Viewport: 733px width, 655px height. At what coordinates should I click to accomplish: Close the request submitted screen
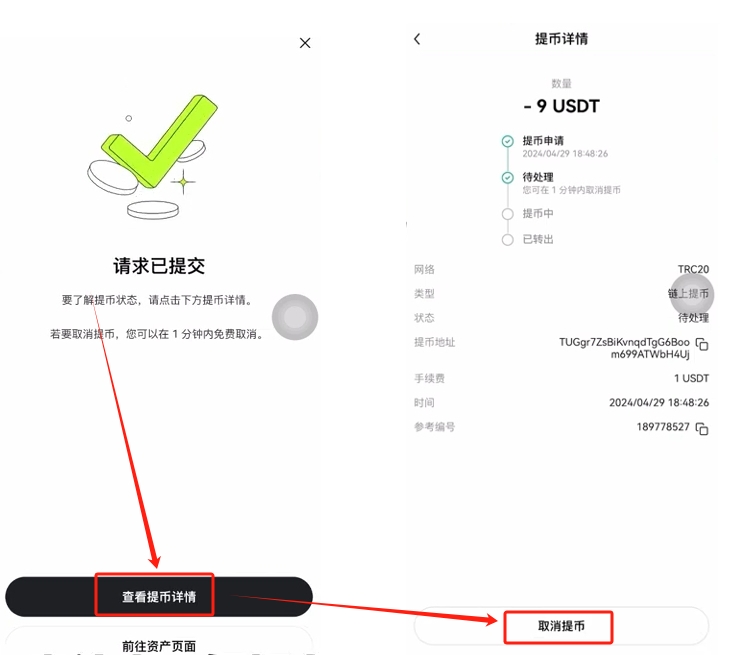click(305, 43)
